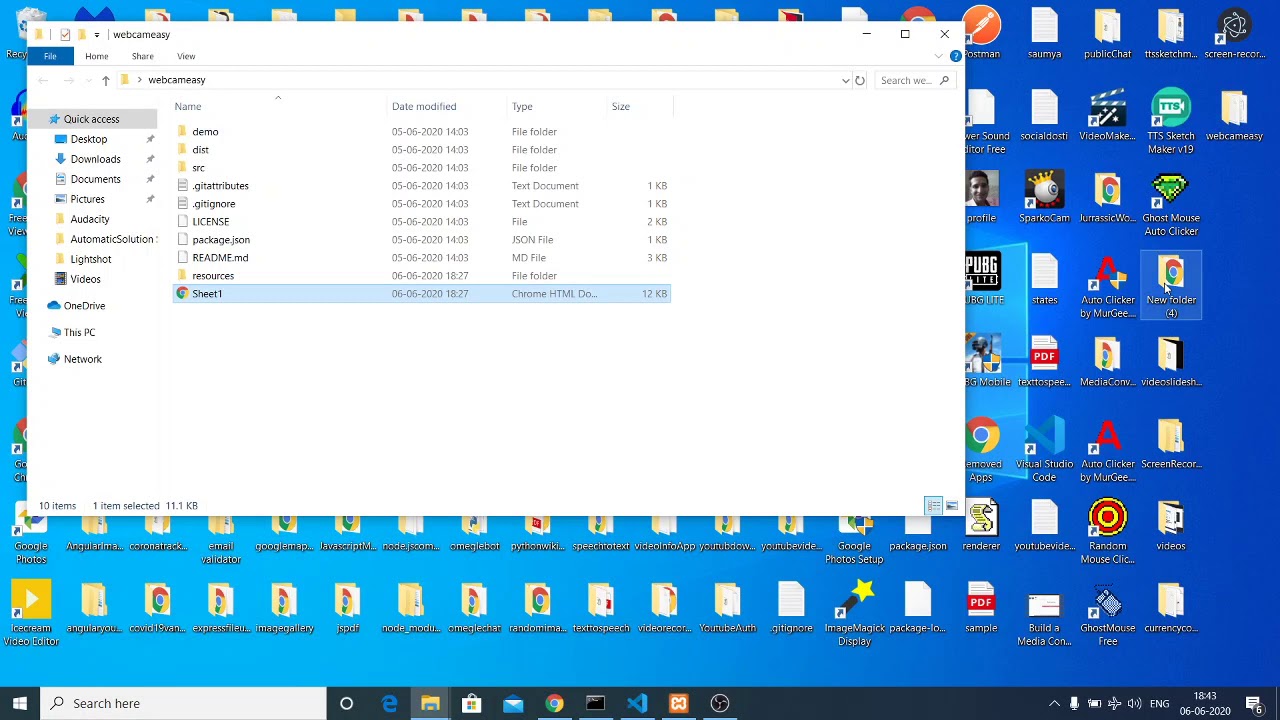
Task: Open XAMPP from the taskbar
Action: click(678, 703)
